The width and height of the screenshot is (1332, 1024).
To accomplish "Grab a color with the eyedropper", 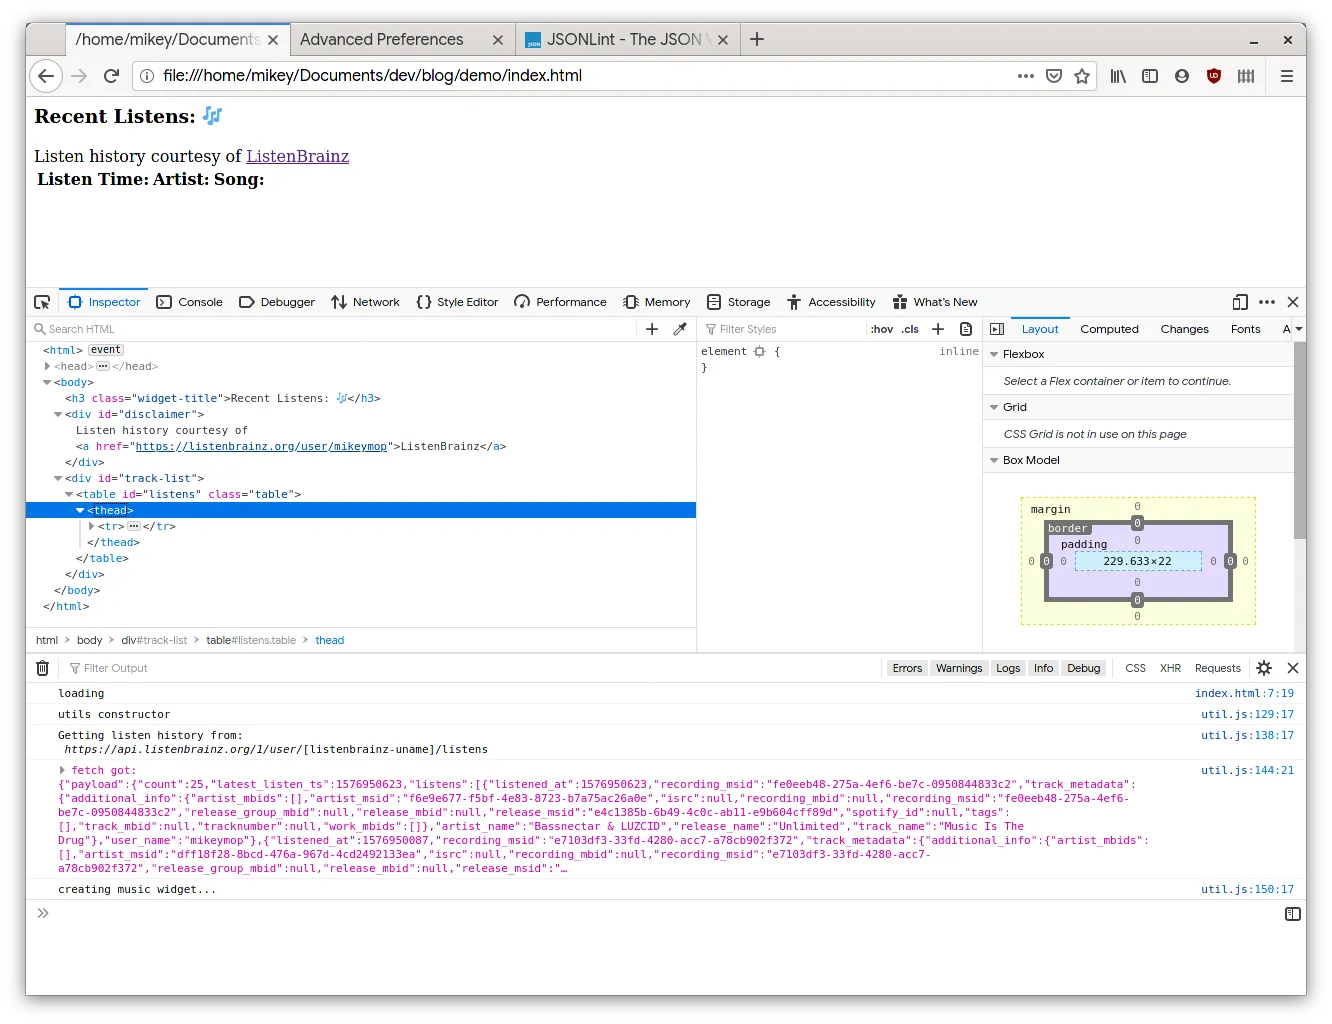I will click(x=680, y=329).
